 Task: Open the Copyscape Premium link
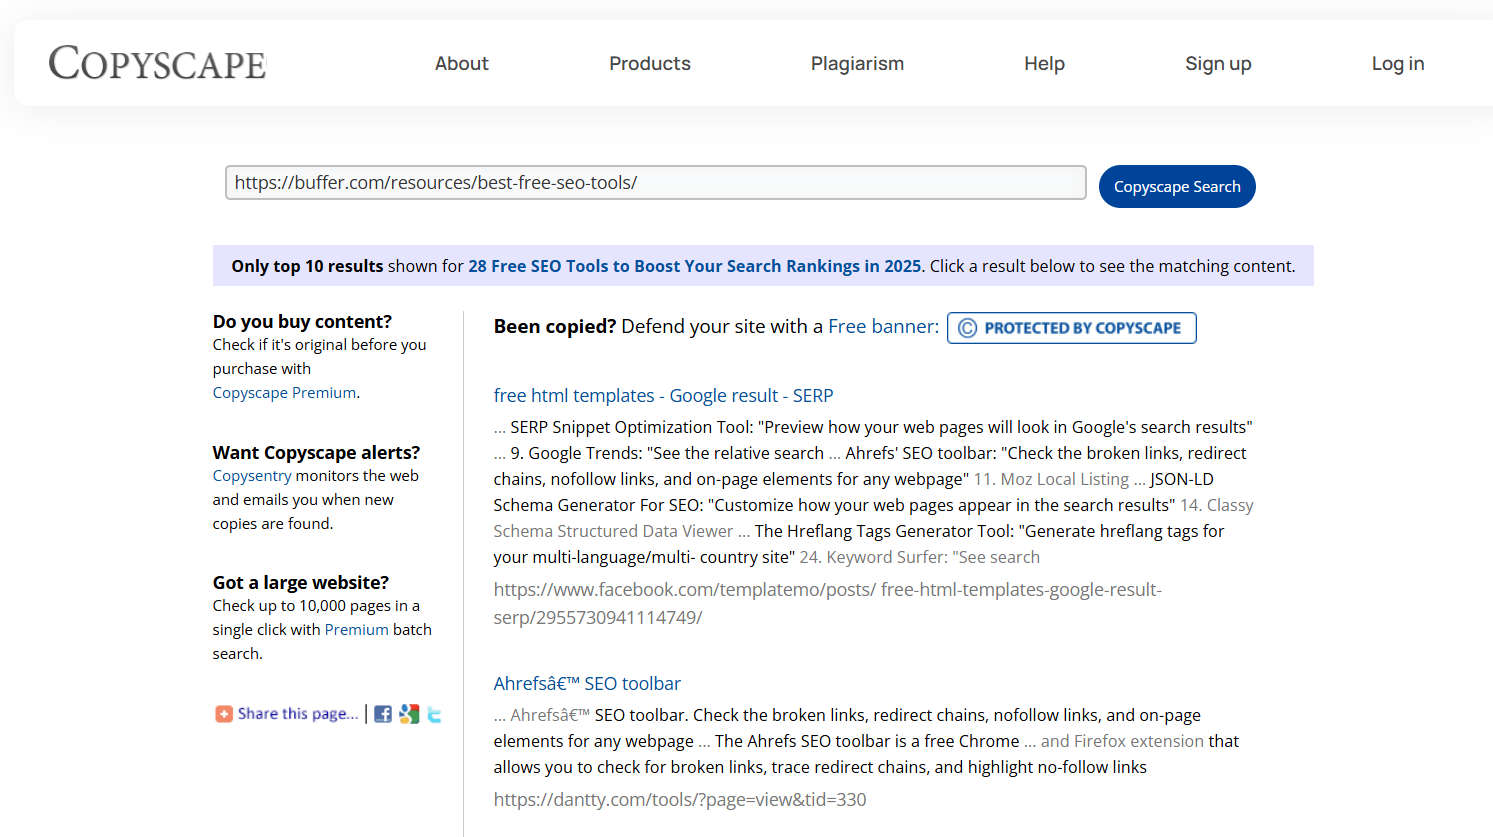coord(283,392)
